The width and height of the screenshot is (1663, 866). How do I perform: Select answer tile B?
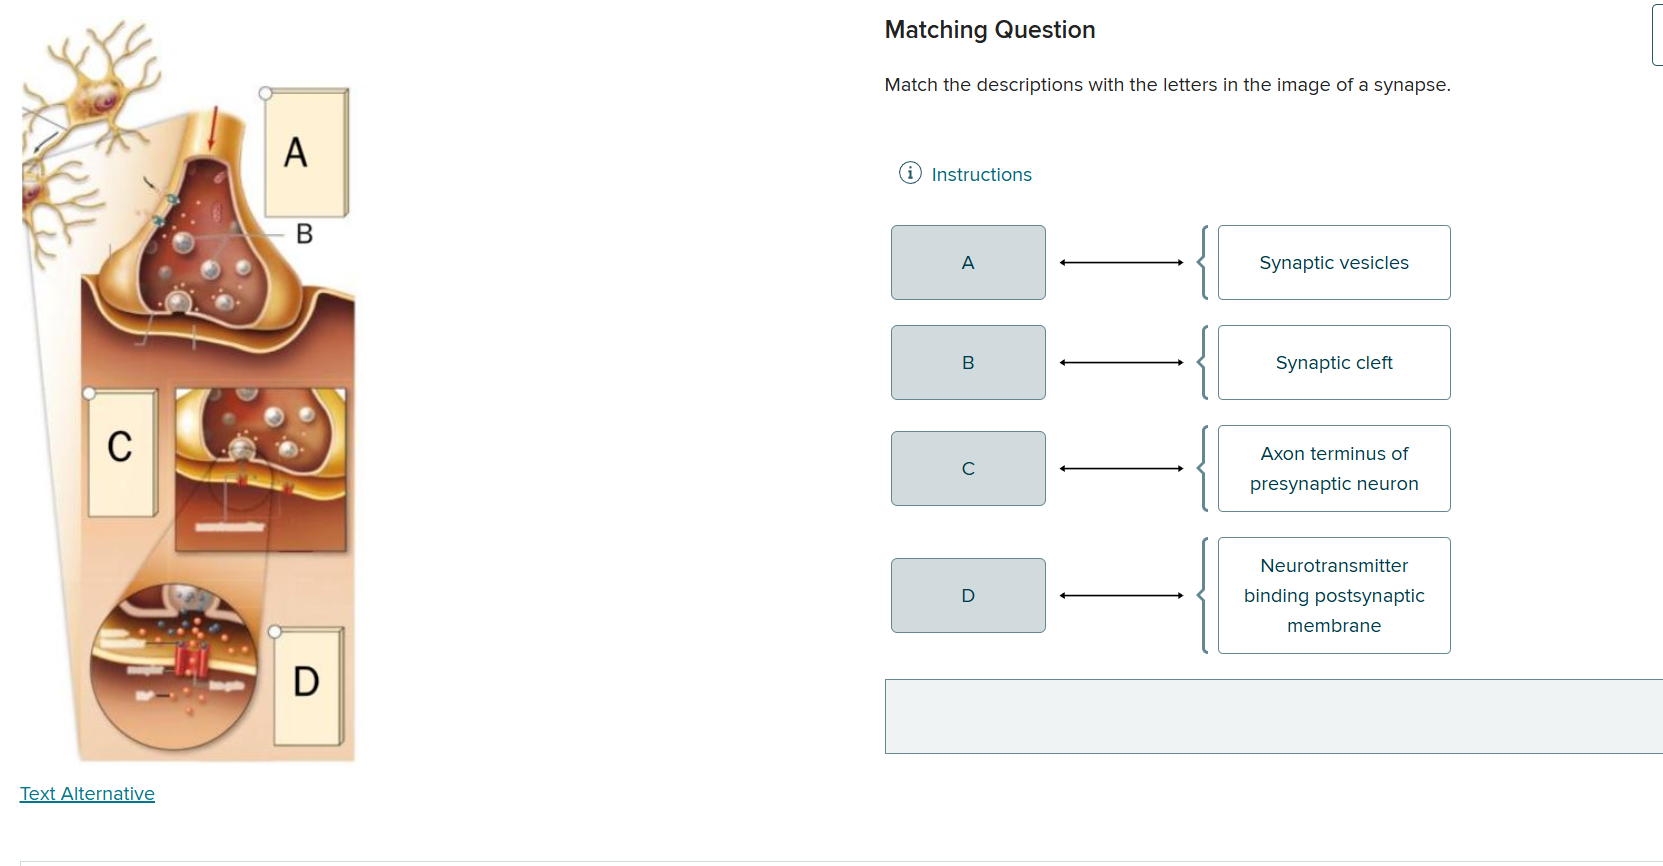coord(967,362)
